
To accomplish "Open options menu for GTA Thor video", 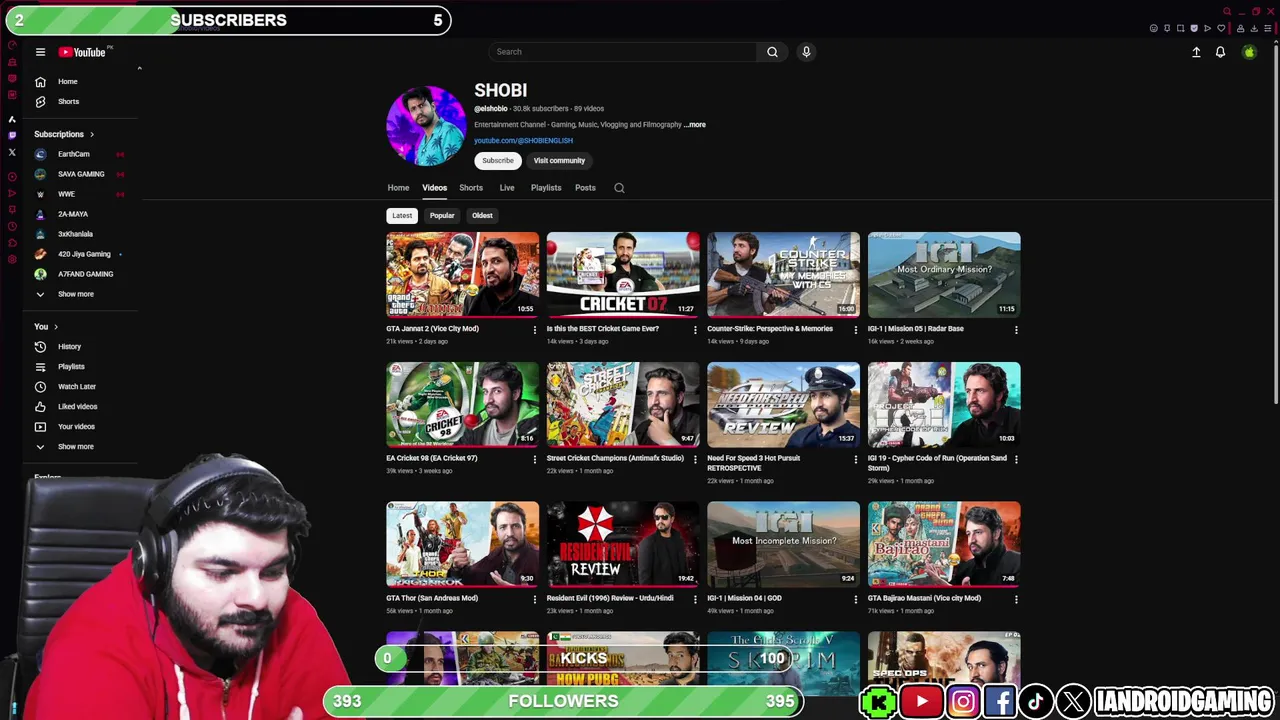I will coord(534,600).
